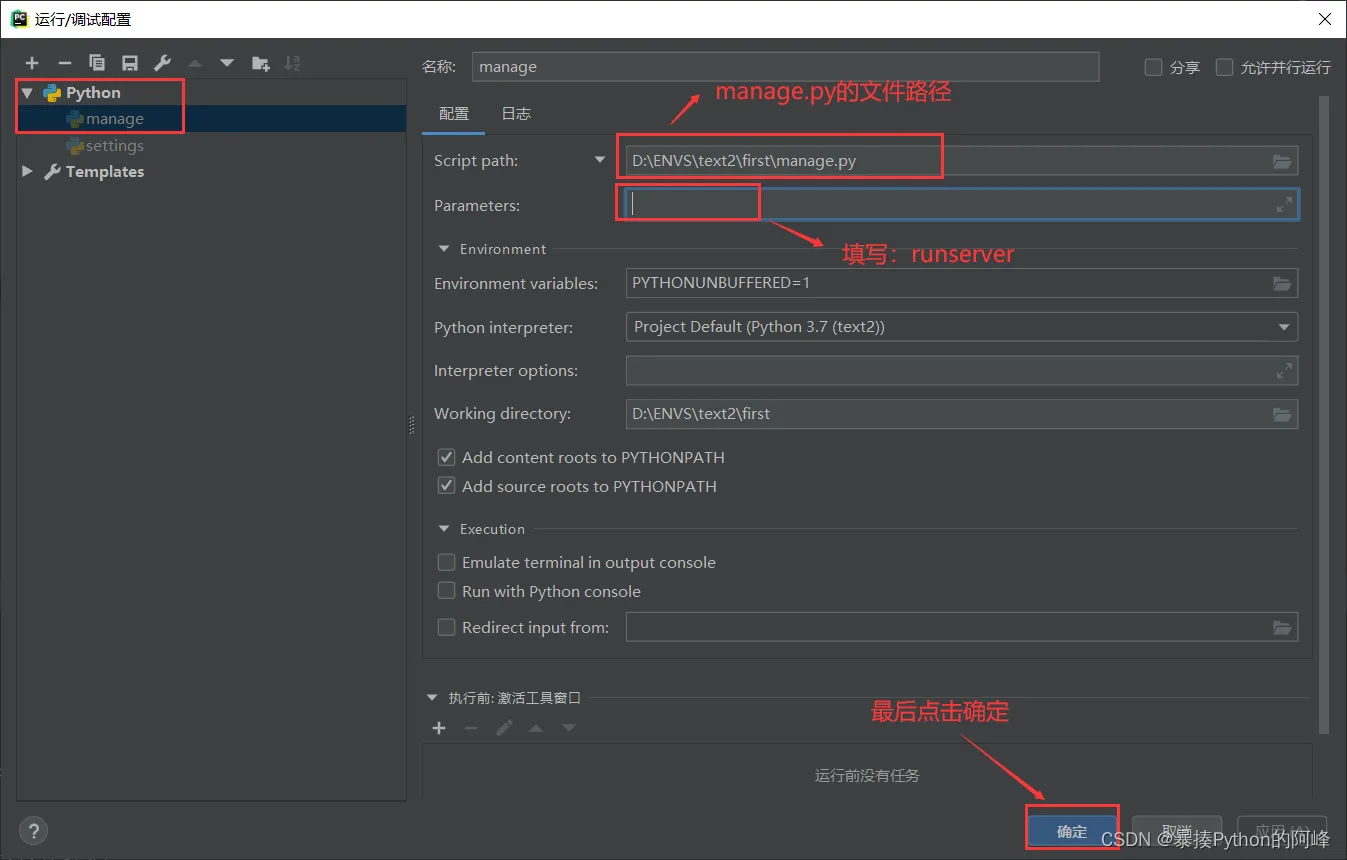Expand the Interpreter options field icon

[1284, 371]
